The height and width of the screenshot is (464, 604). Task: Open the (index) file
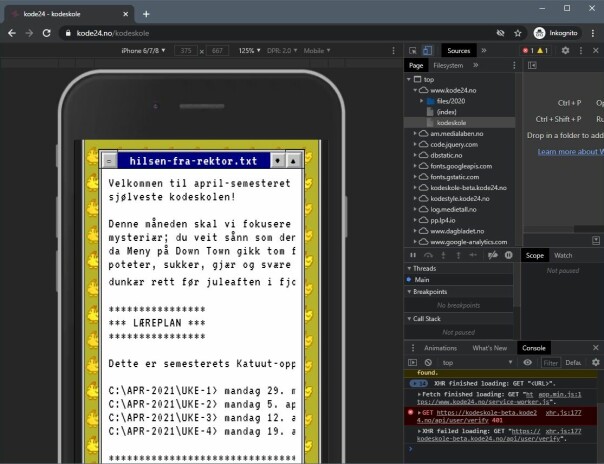[446, 112]
